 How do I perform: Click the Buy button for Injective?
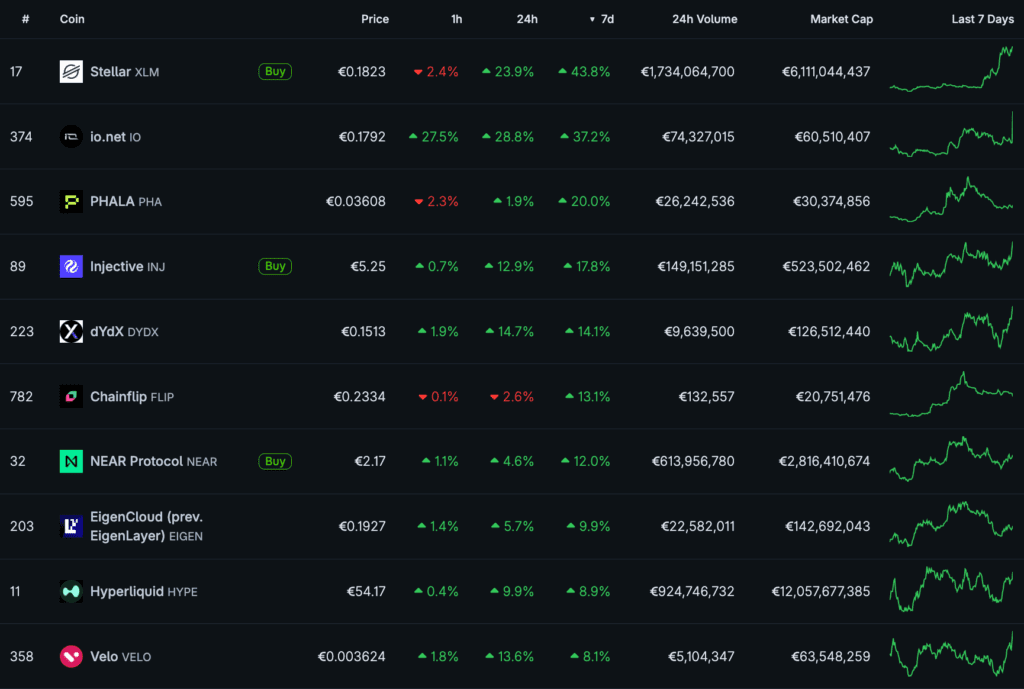275,266
